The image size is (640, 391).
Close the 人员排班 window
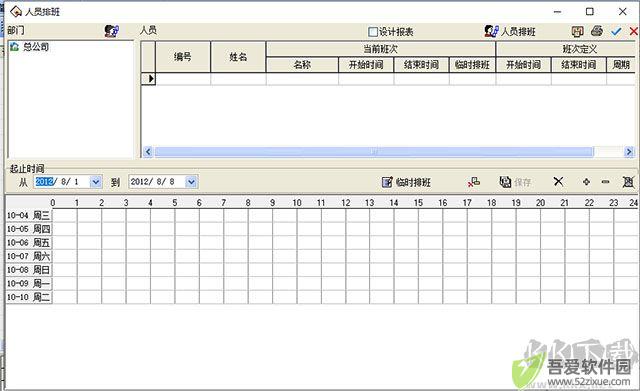coord(622,11)
